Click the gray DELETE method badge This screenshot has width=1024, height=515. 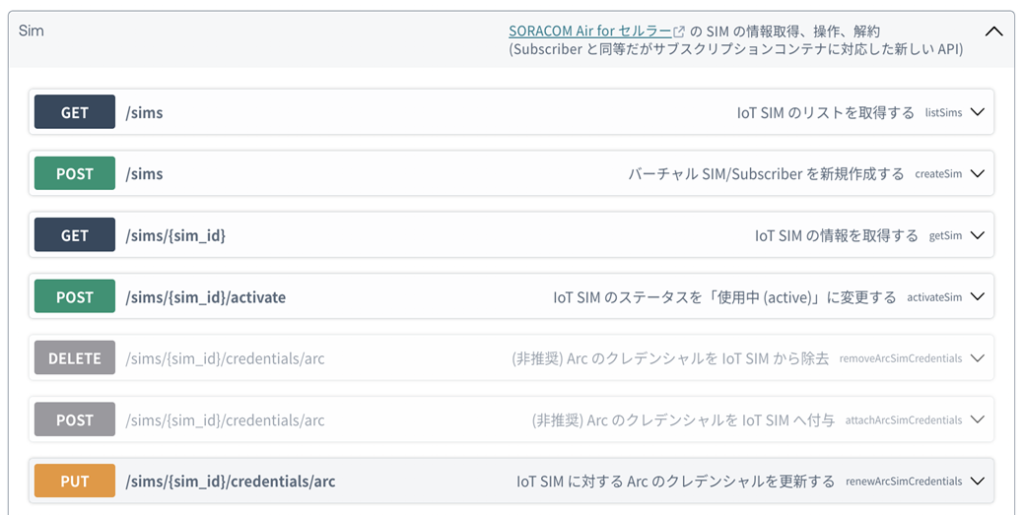(75, 358)
